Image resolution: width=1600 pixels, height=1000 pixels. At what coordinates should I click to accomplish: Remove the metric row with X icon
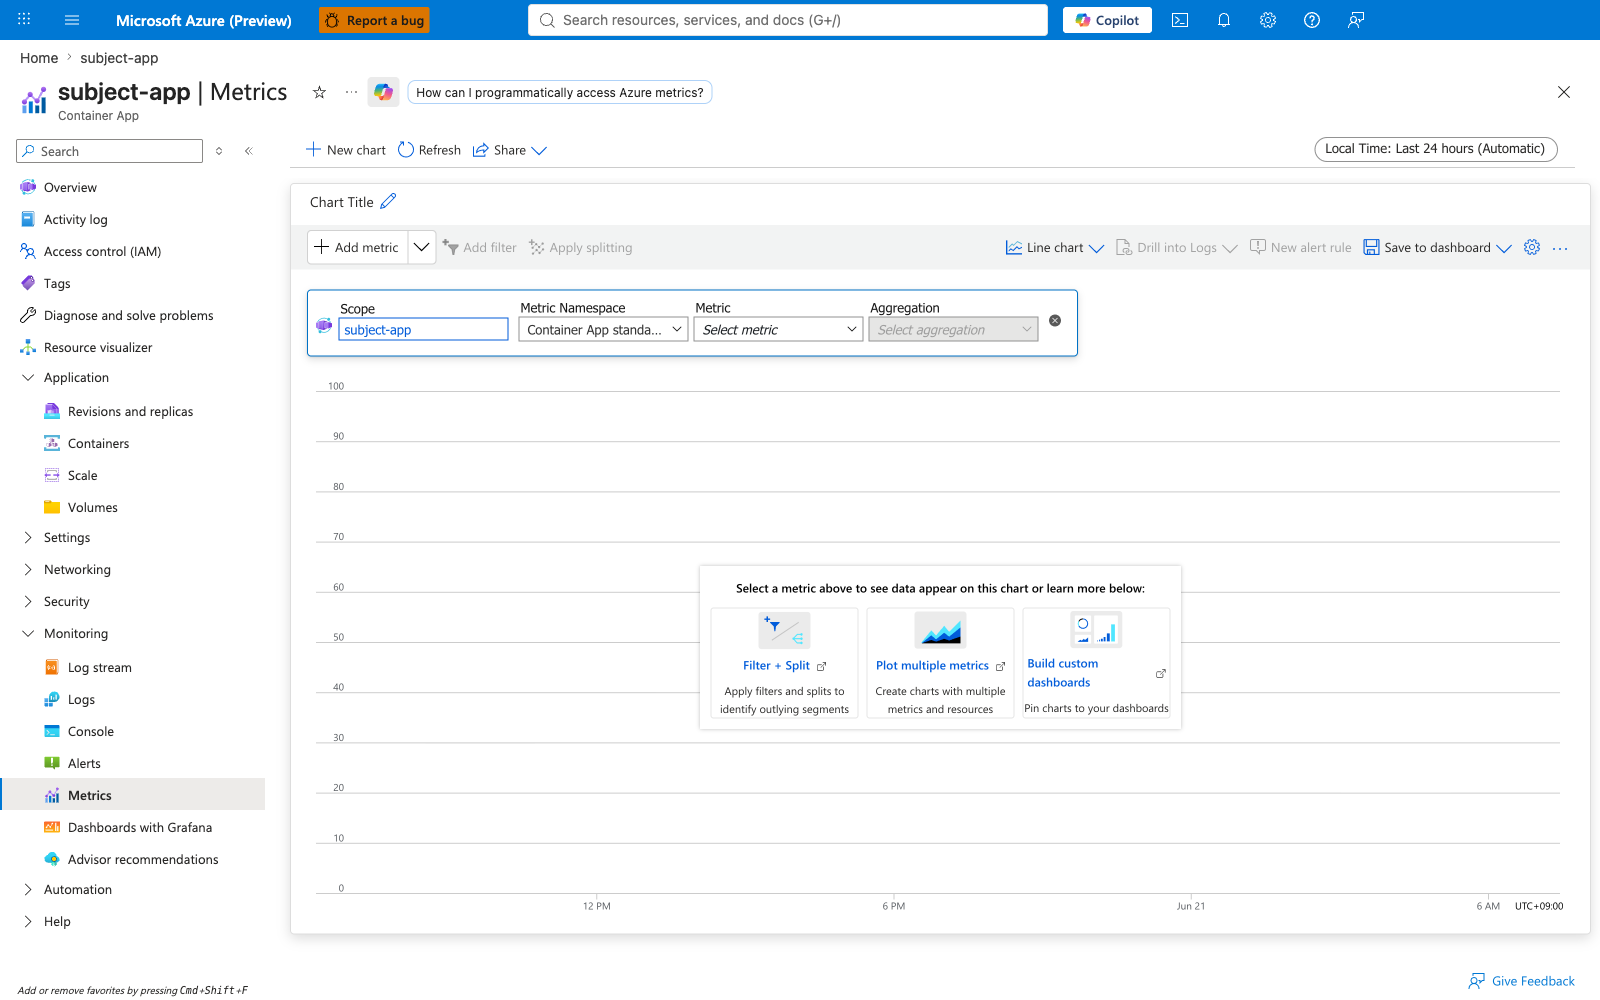pyautogui.click(x=1055, y=321)
